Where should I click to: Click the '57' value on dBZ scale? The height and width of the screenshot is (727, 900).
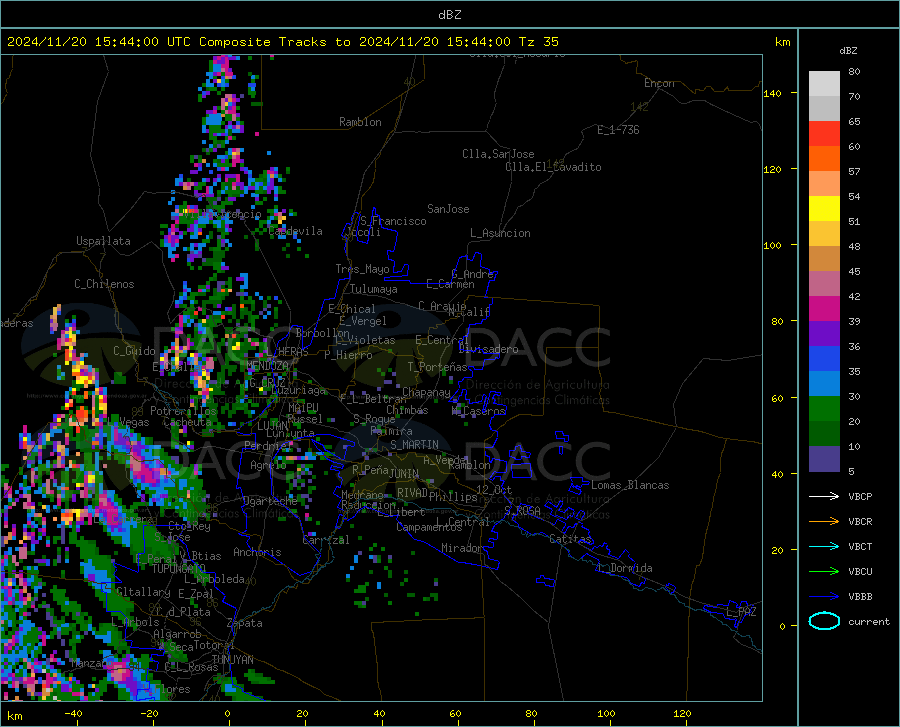pos(854,172)
